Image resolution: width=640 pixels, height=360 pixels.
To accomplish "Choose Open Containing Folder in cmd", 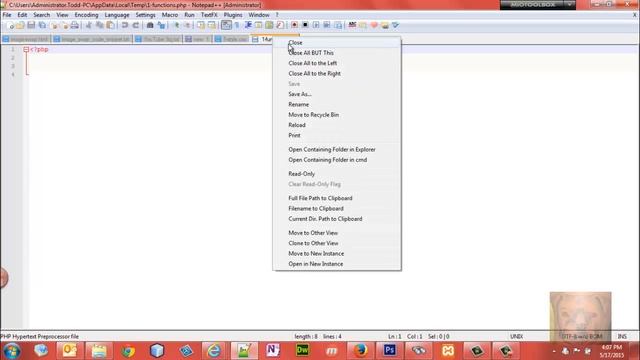I will [x=337, y=160].
